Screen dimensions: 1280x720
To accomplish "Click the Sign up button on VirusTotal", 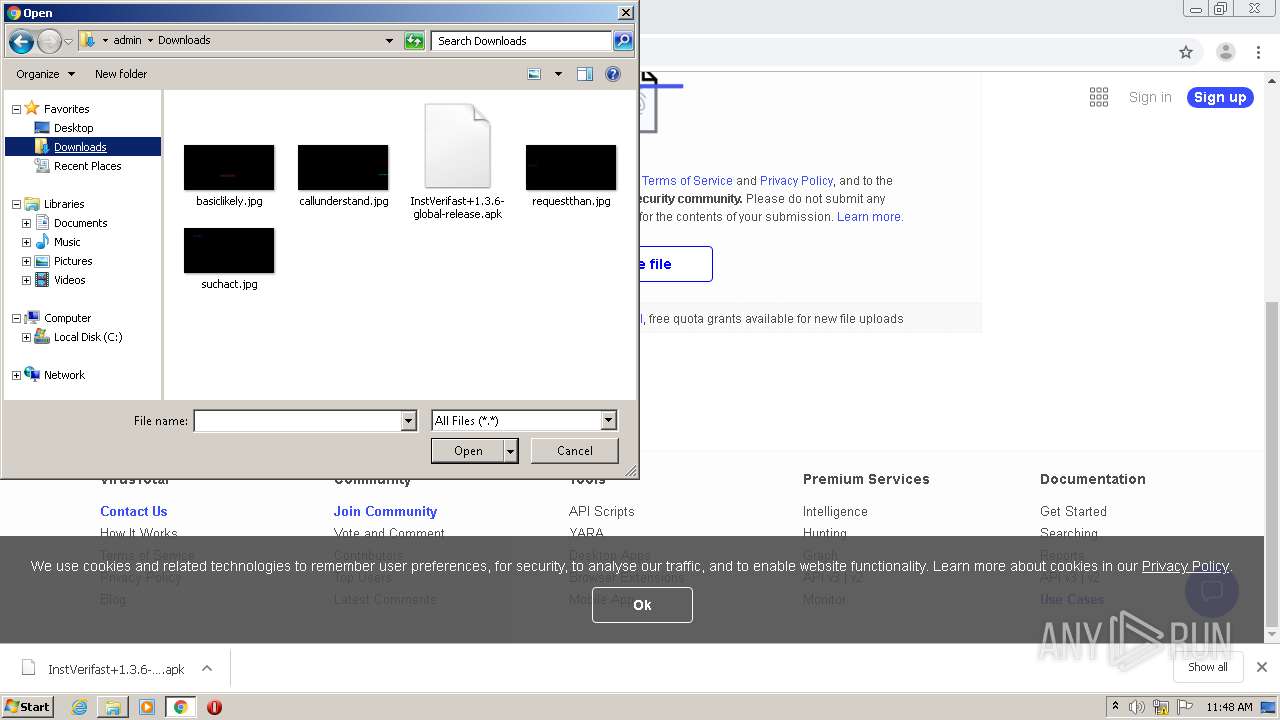I will pos(1220,97).
